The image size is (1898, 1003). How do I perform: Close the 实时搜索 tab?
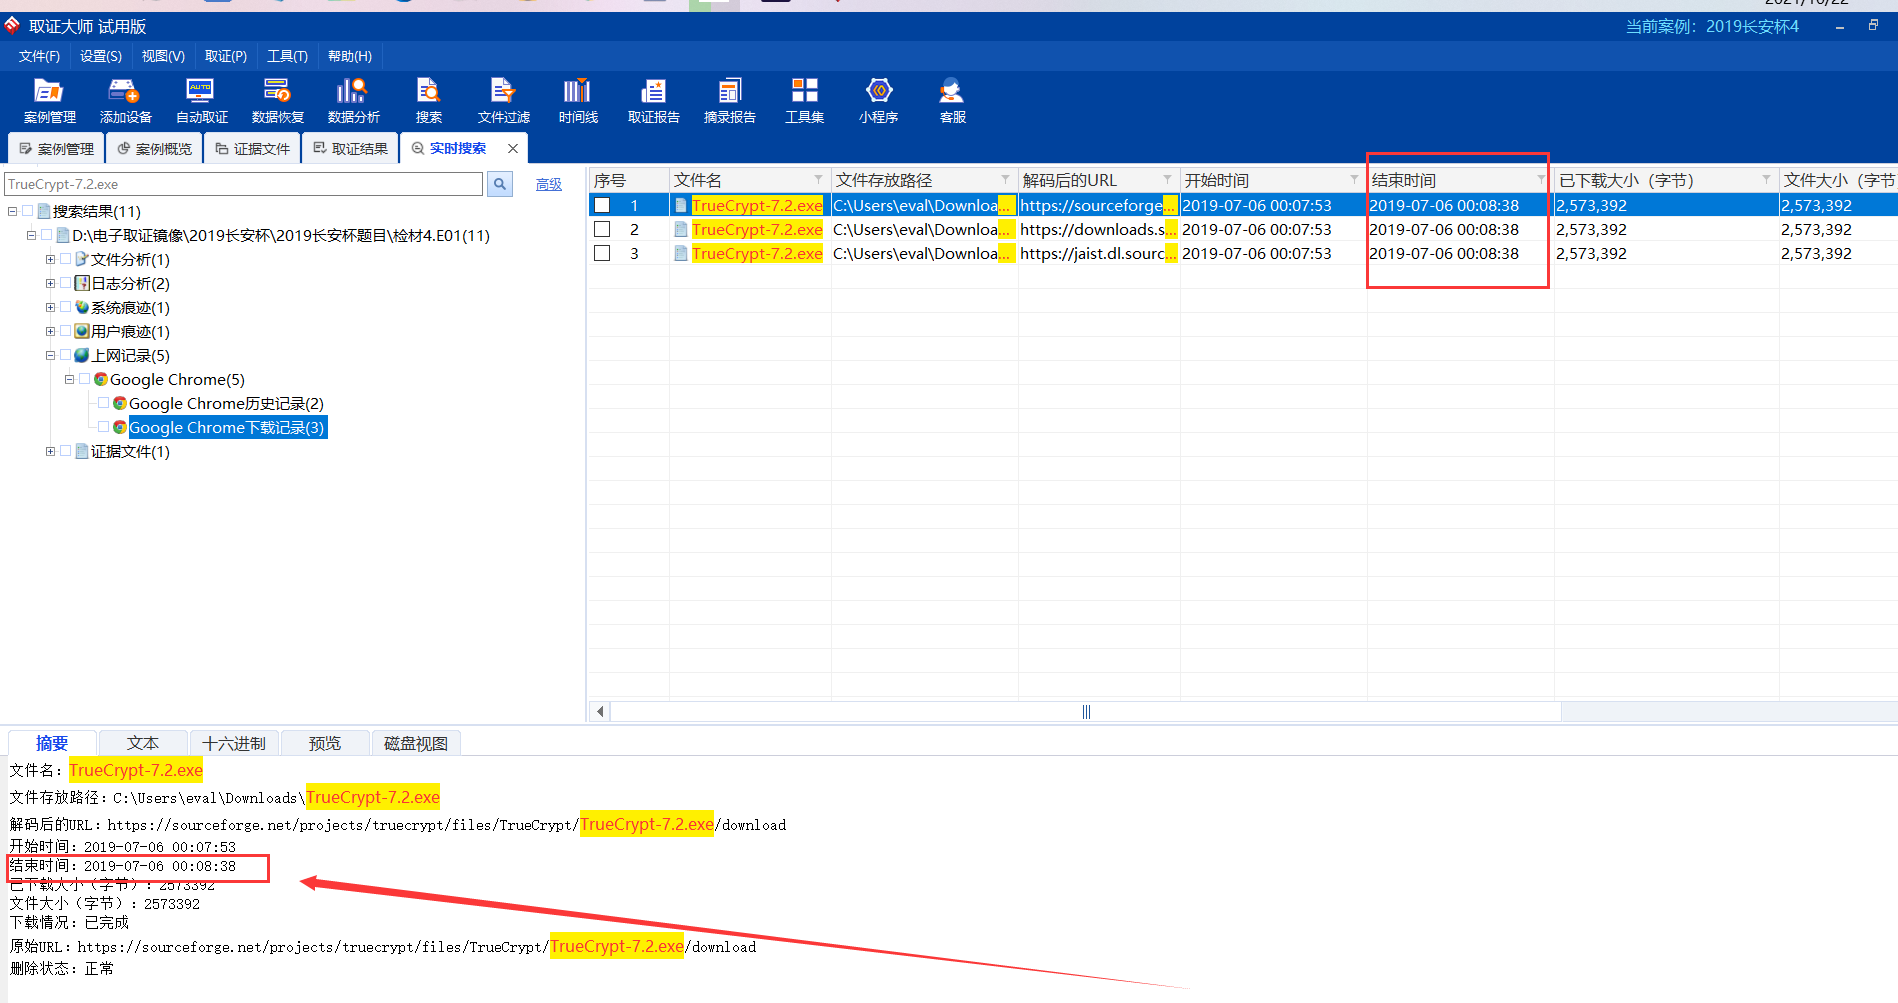513,148
